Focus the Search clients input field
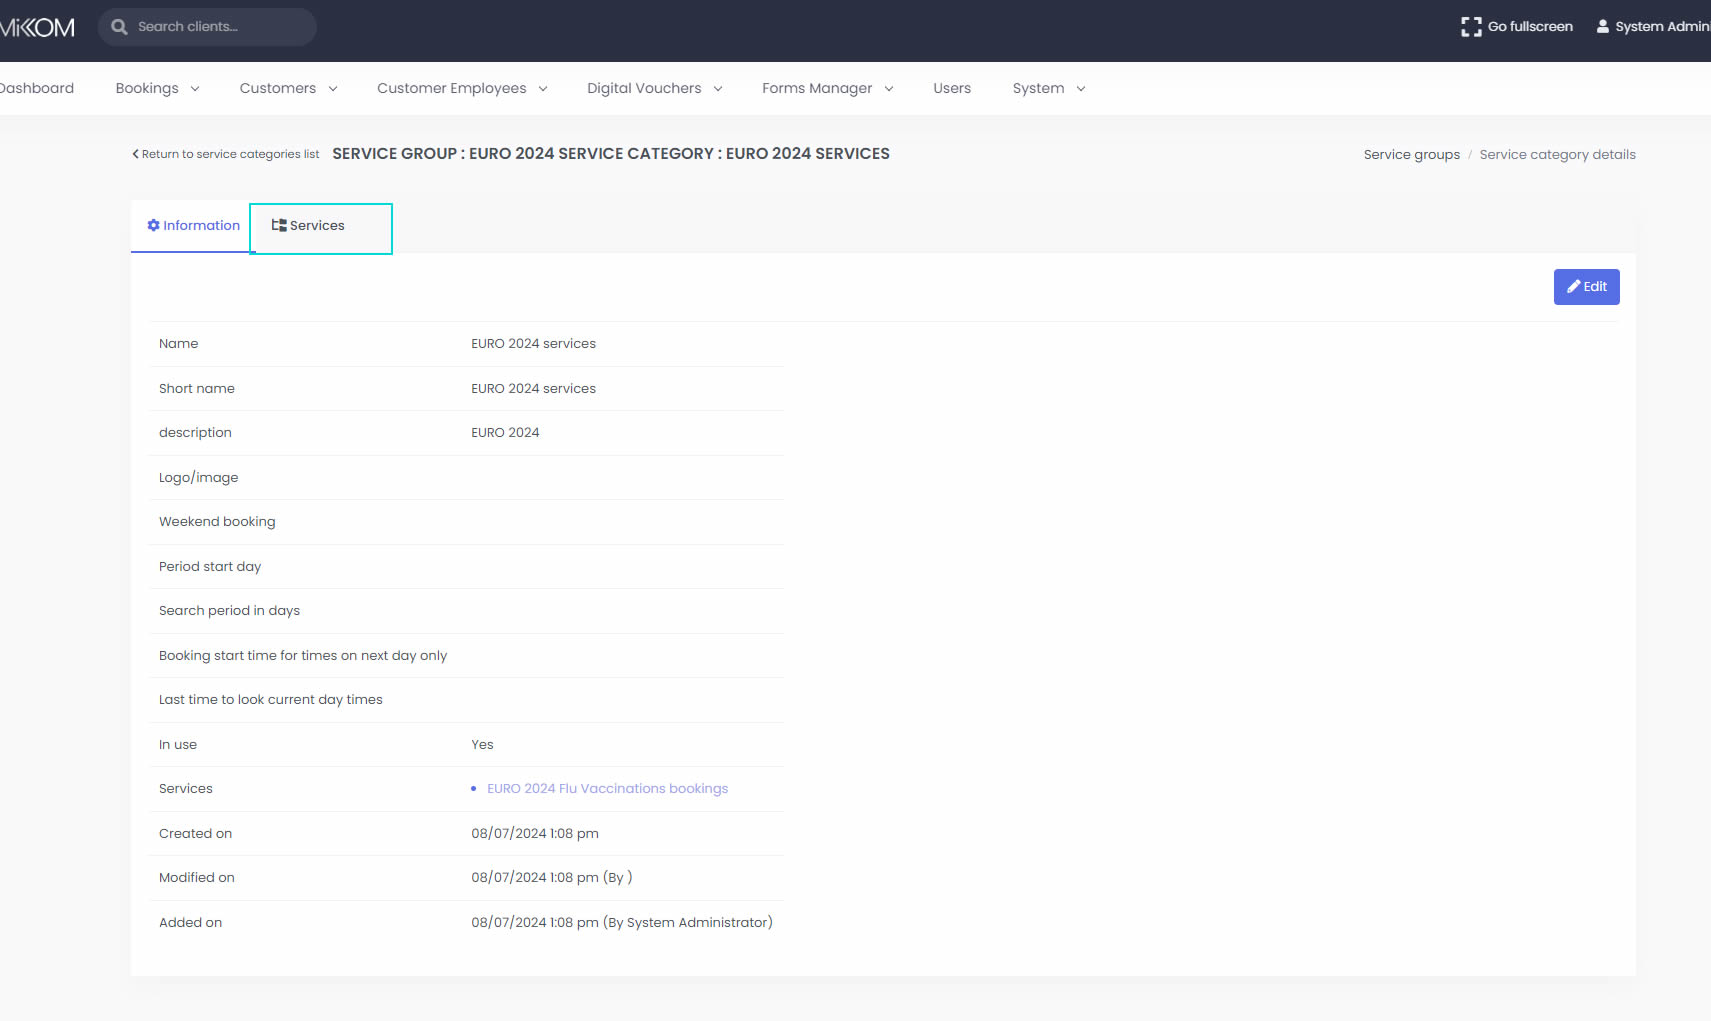Viewport: 1711px width, 1021px height. pos(220,27)
